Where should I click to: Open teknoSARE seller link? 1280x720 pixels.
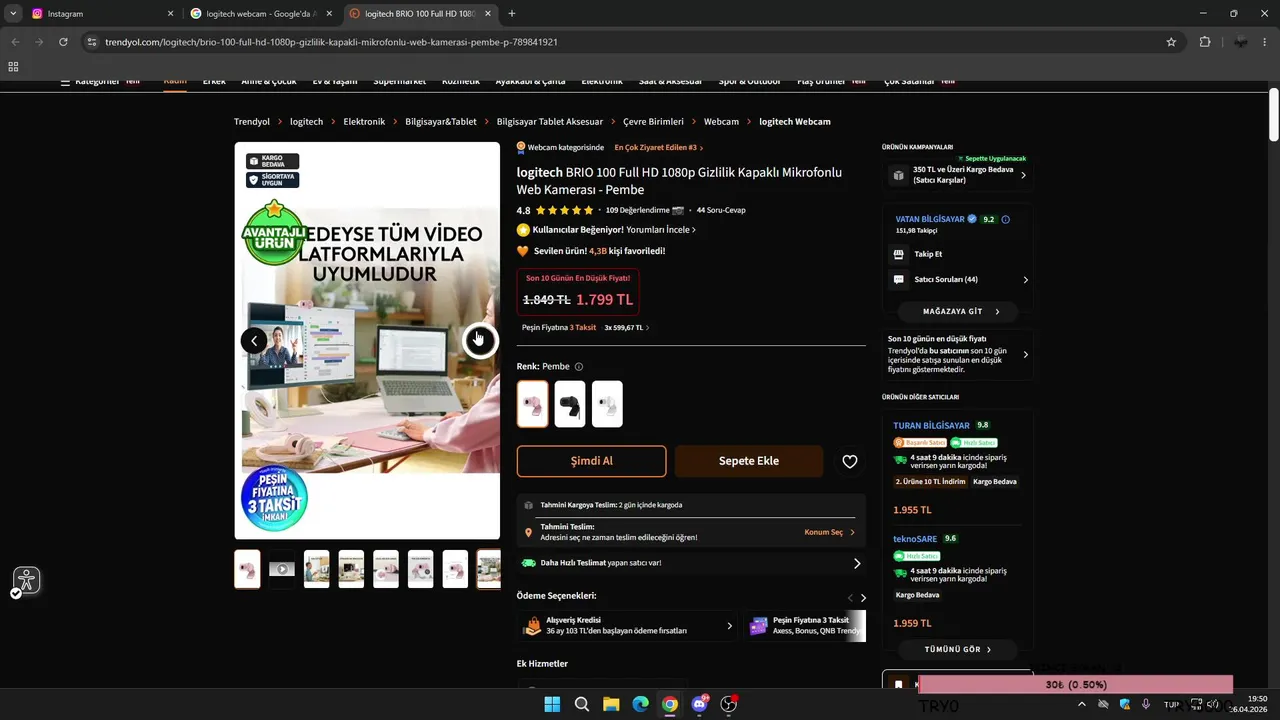[x=915, y=539]
